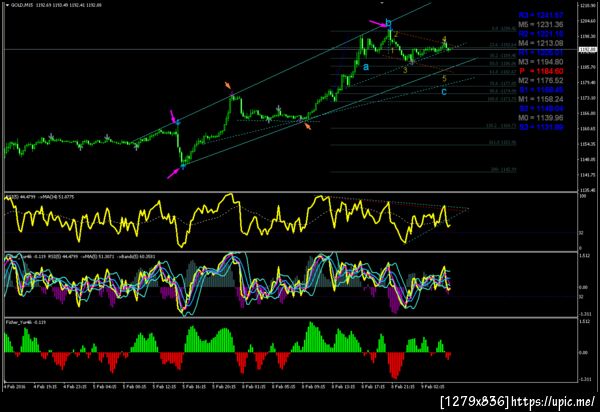This screenshot has width=600, height=412.
Task: Select the M3 = 1194.80 pivot label
Action: coord(541,62)
